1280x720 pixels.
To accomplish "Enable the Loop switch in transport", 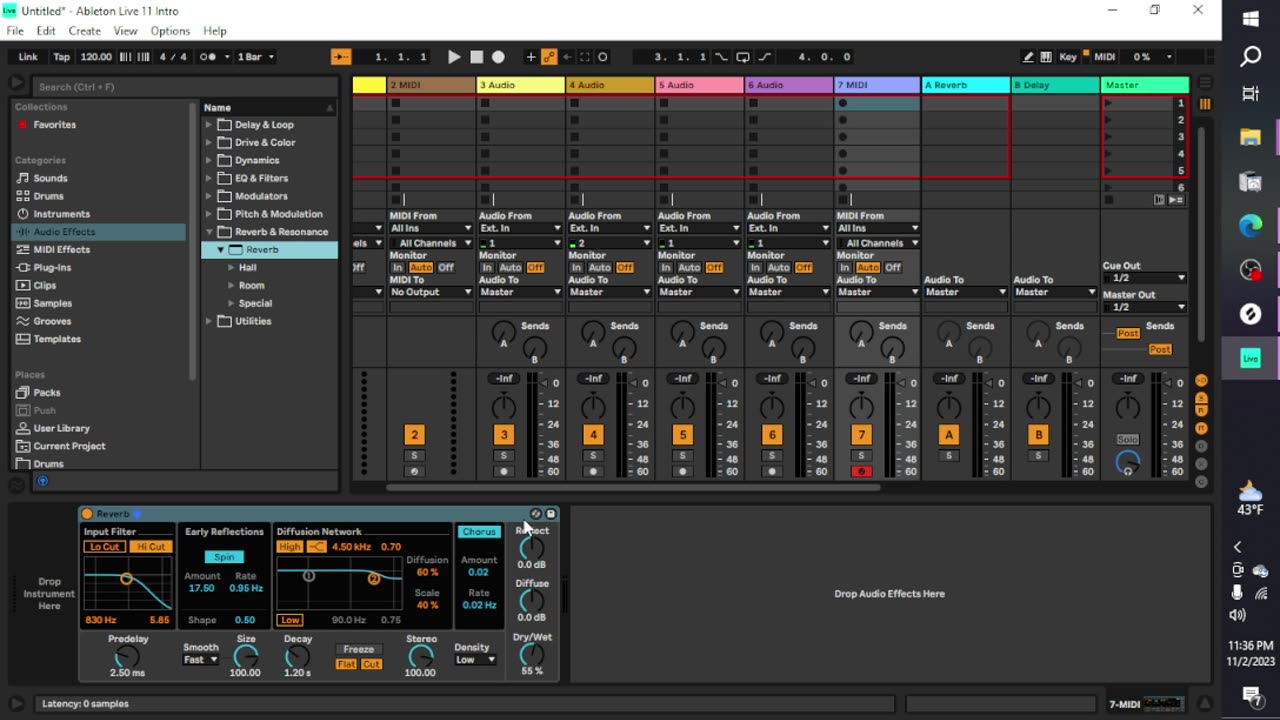I will click(x=742, y=57).
